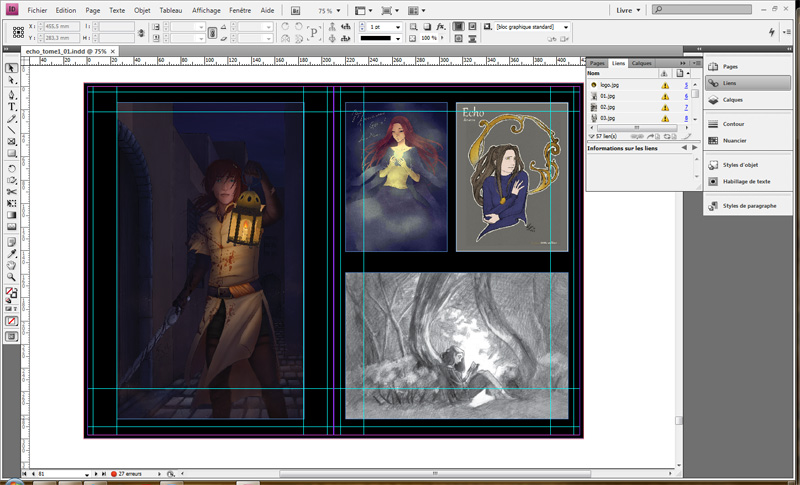
Task: Switch to the Pages tab in panel
Action: coord(597,63)
